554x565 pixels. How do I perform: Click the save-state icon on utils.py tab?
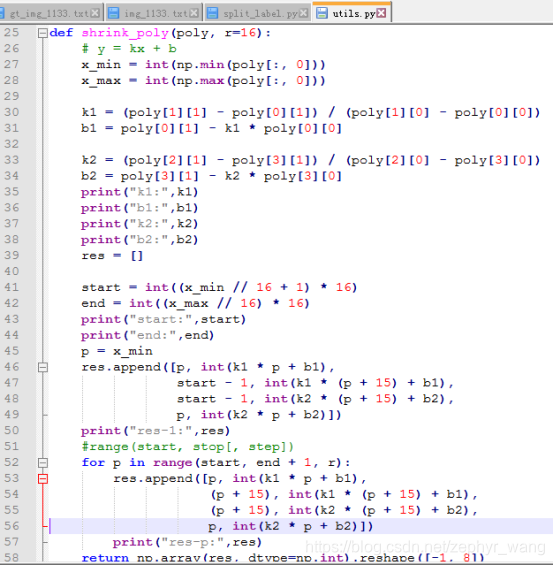pyautogui.click(x=322, y=13)
